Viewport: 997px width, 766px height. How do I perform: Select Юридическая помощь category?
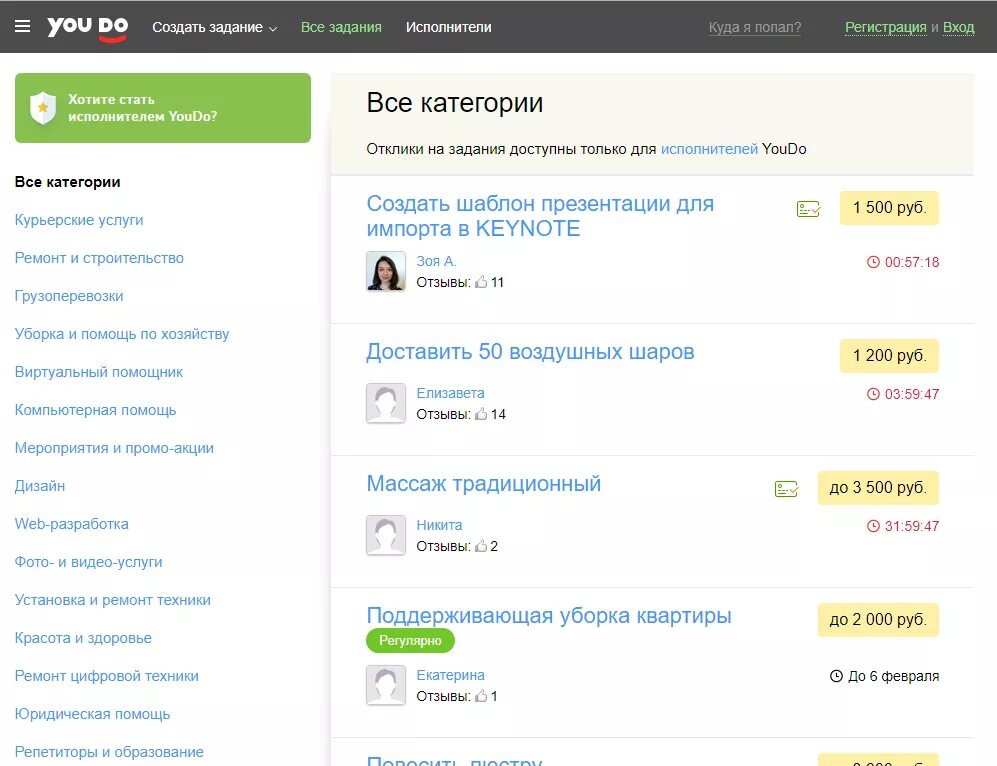tap(92, 714)
